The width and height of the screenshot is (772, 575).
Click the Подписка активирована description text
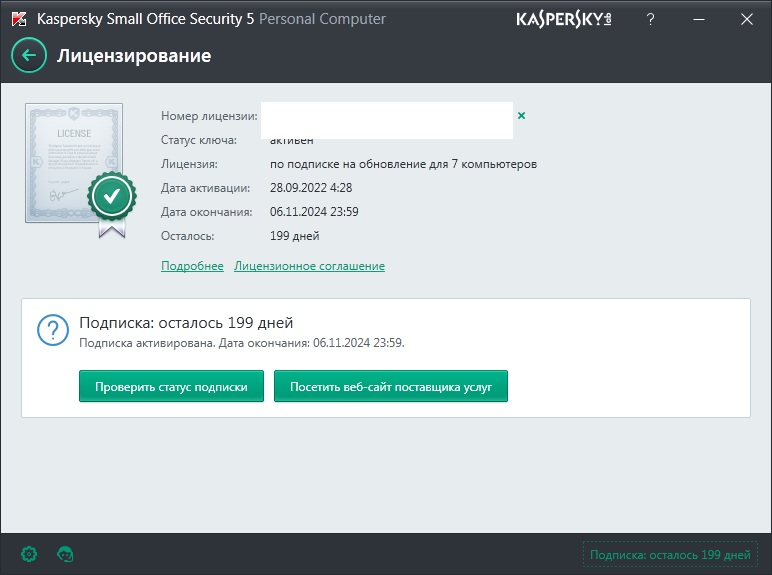242,343
